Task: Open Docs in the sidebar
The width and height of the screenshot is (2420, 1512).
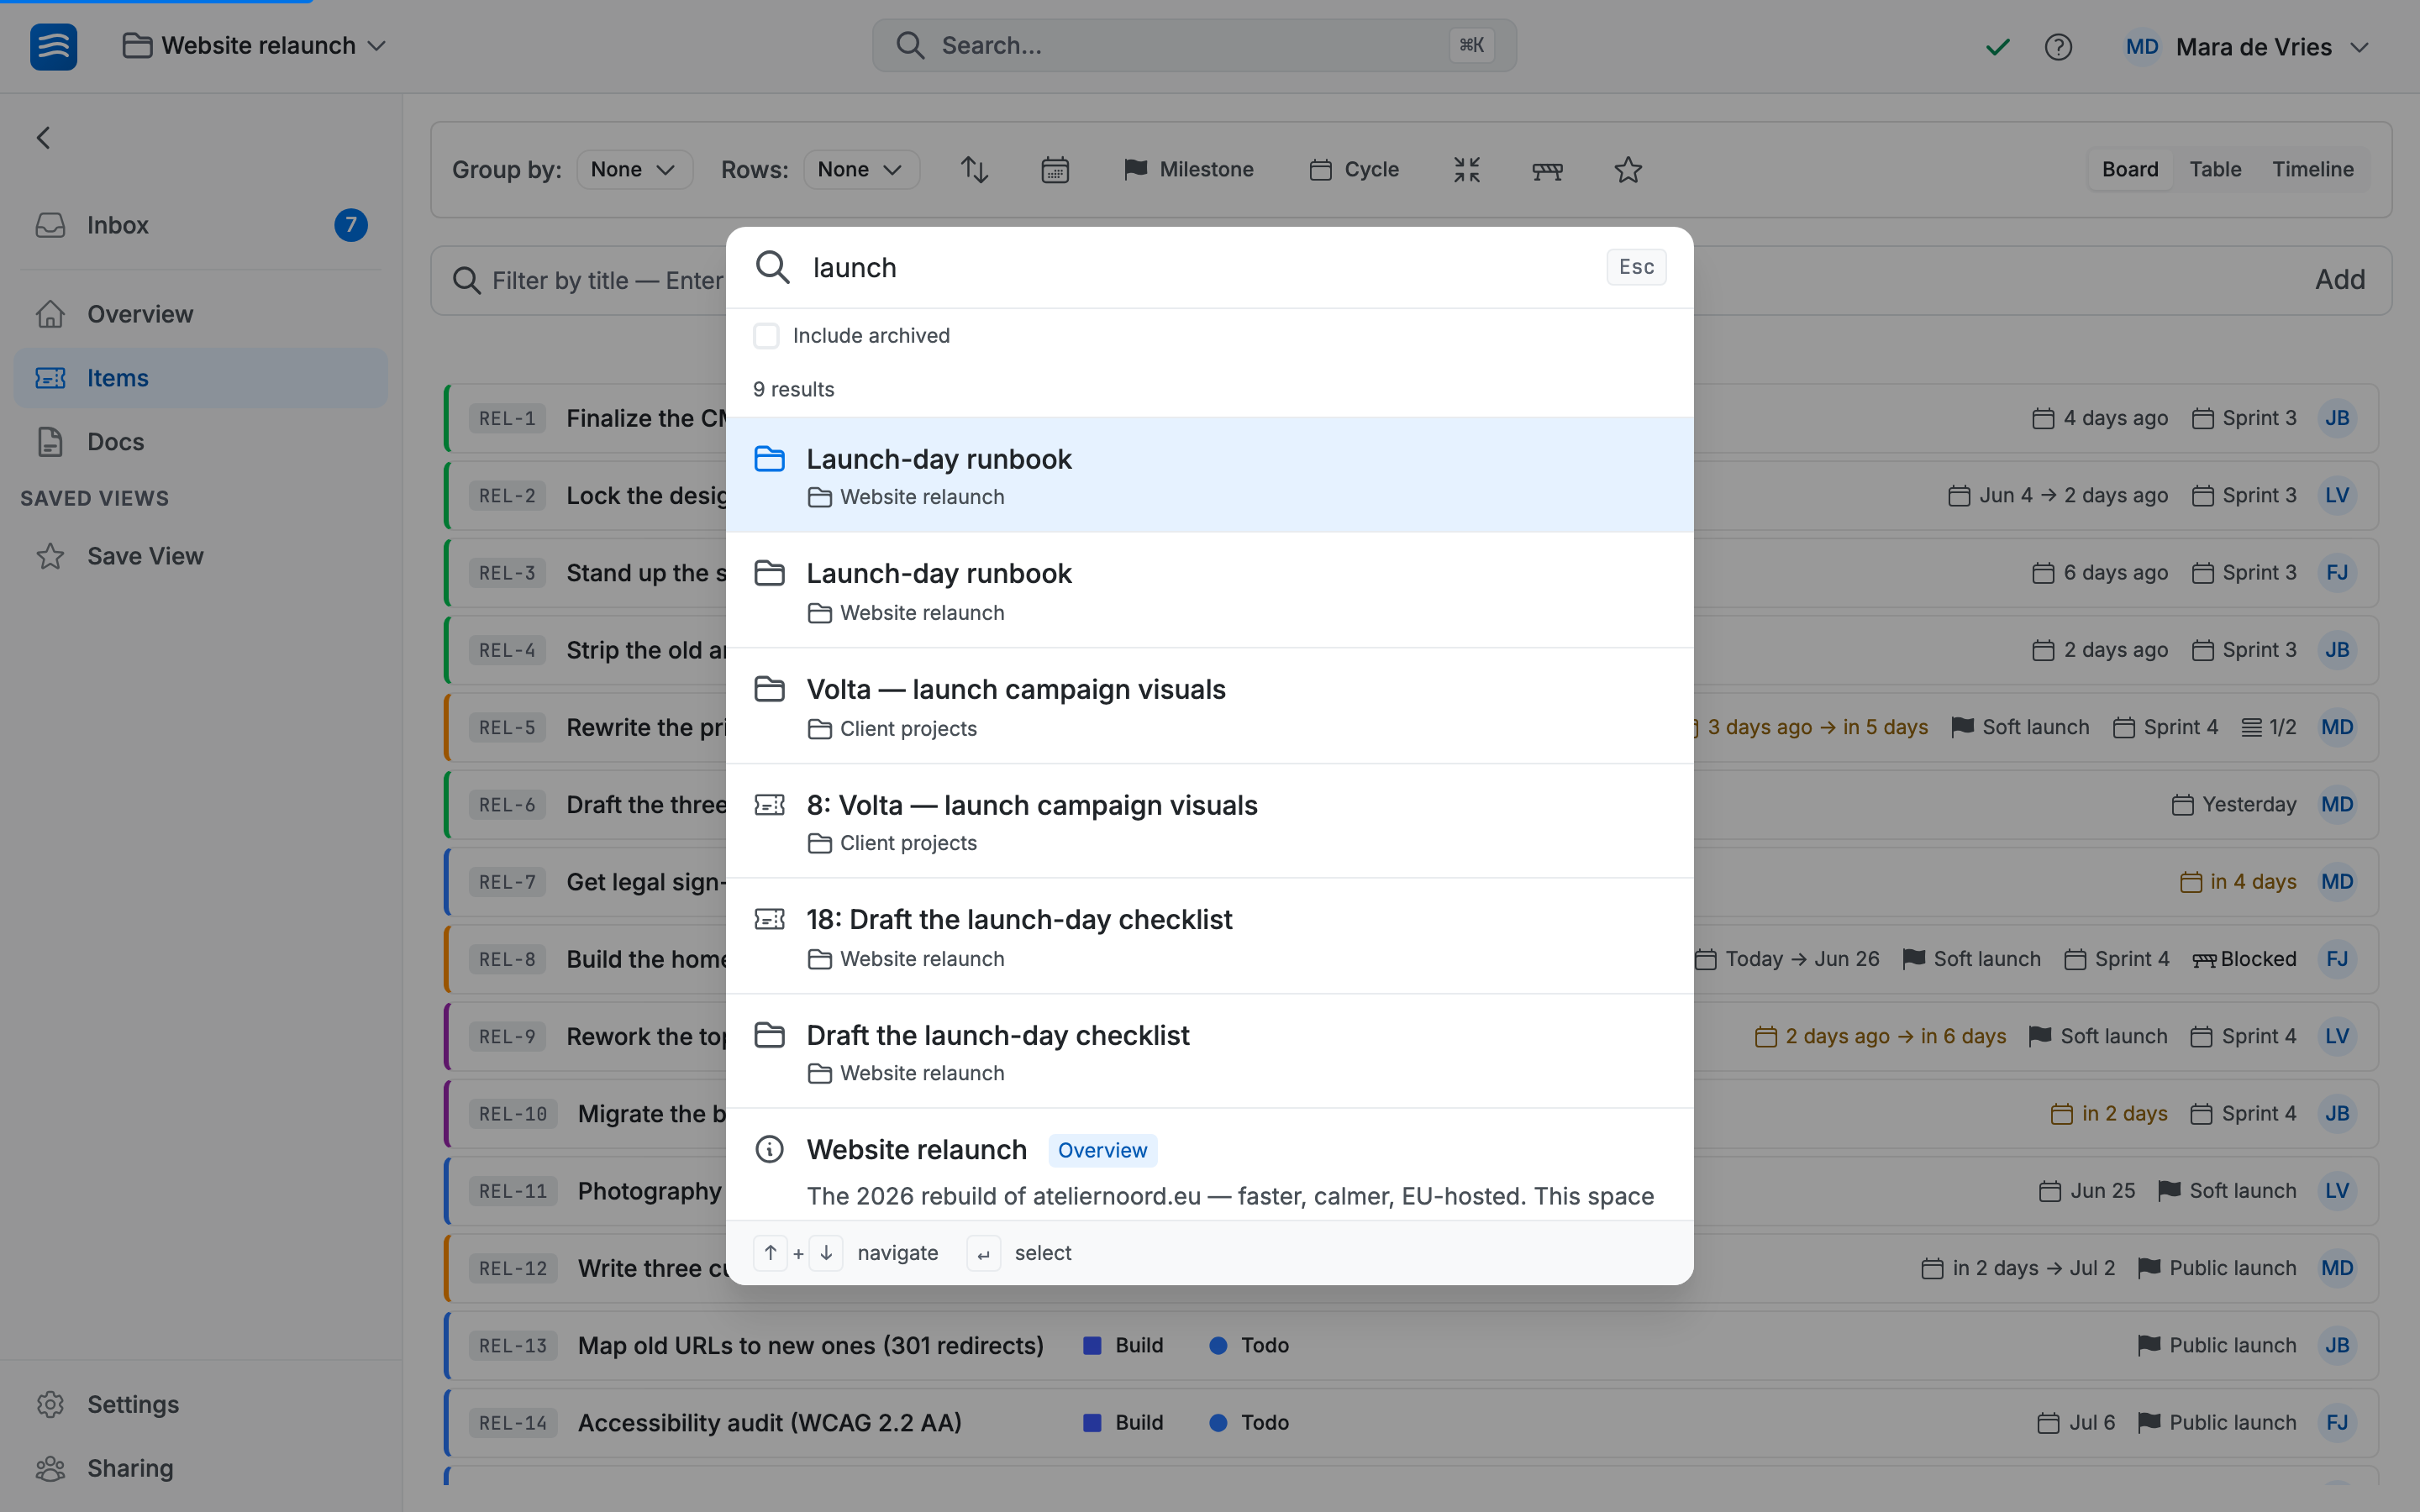Action: coord(200,442)
